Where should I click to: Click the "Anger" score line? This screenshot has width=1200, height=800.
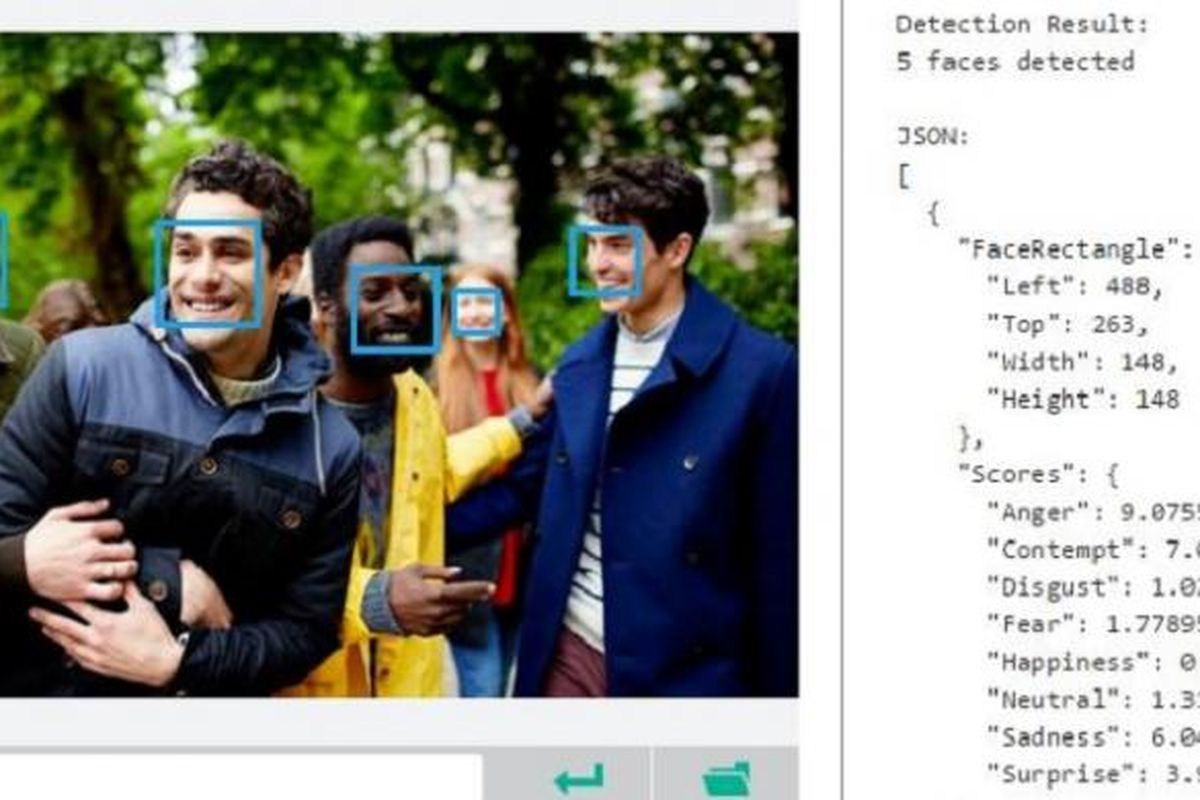pyautogui.click(x=1090, y=512)
